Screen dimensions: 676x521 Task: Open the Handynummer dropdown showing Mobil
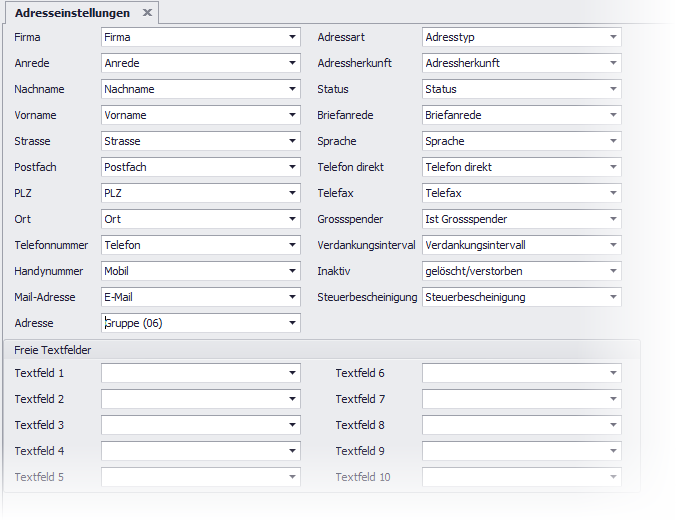tap(292, 271)
